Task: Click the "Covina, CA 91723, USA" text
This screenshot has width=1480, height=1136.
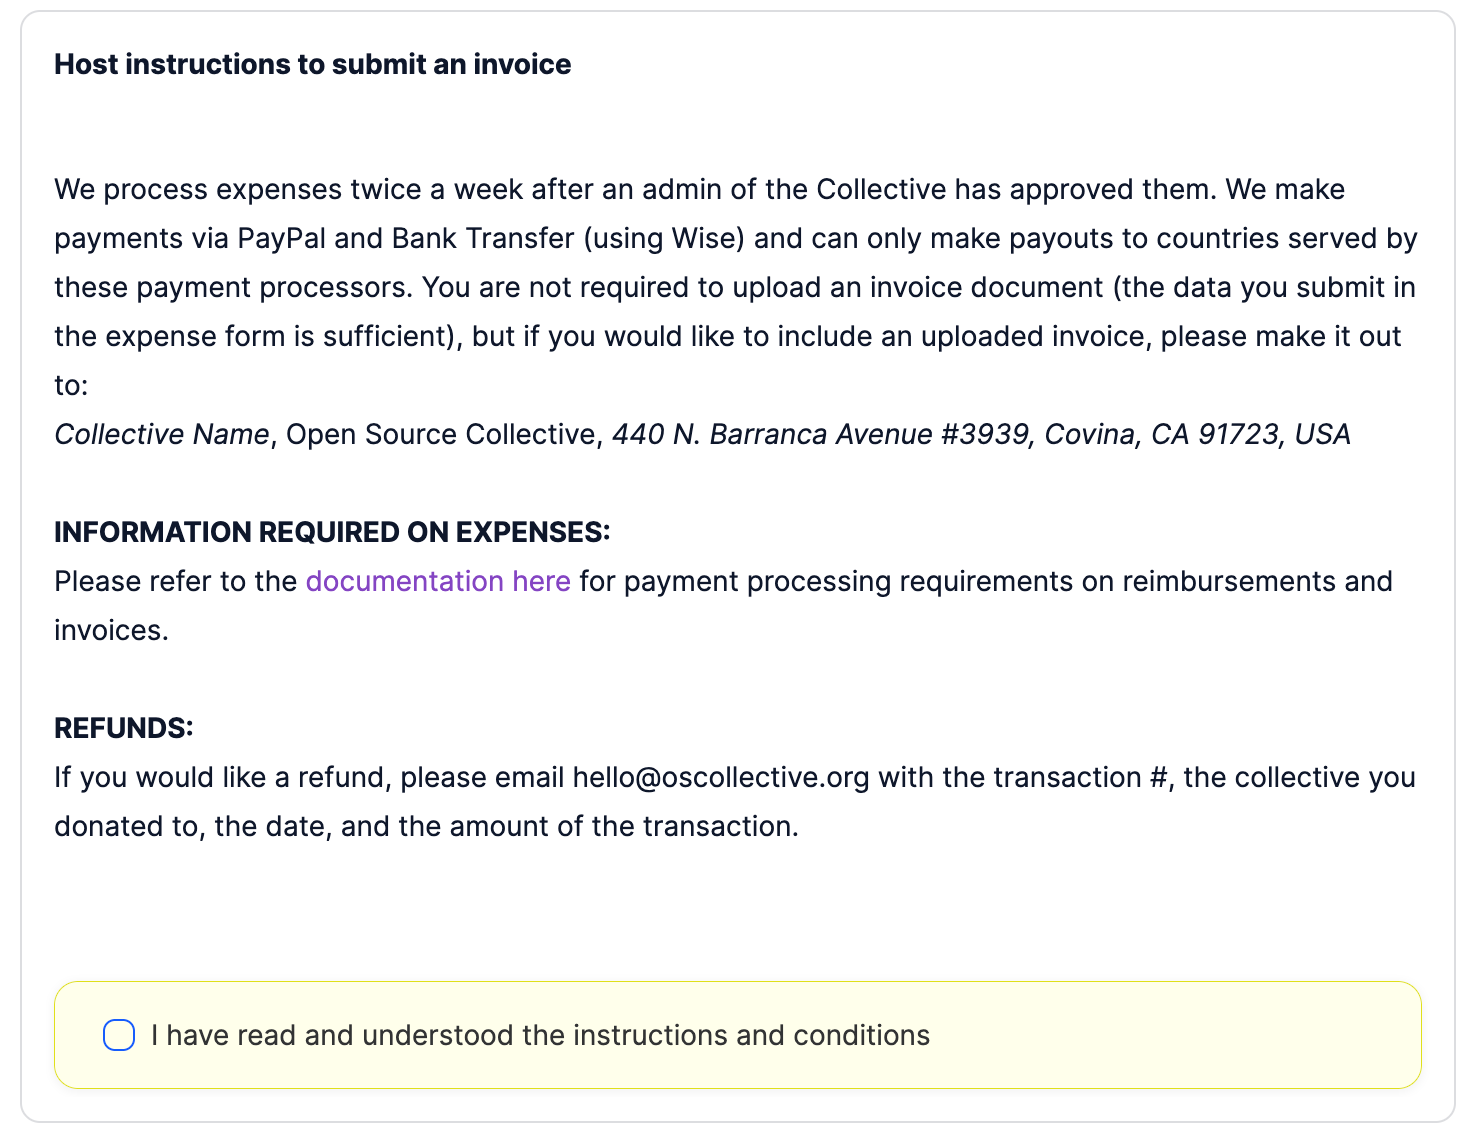Action: click(x=1197, y=434)
